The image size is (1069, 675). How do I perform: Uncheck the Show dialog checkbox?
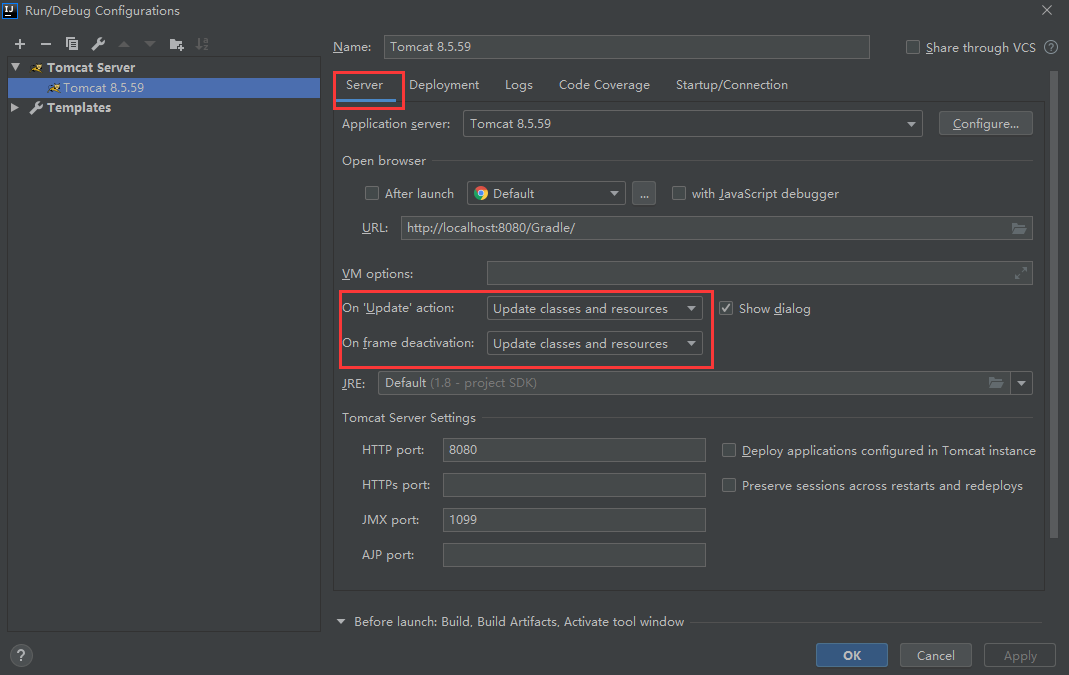point(726,308)
